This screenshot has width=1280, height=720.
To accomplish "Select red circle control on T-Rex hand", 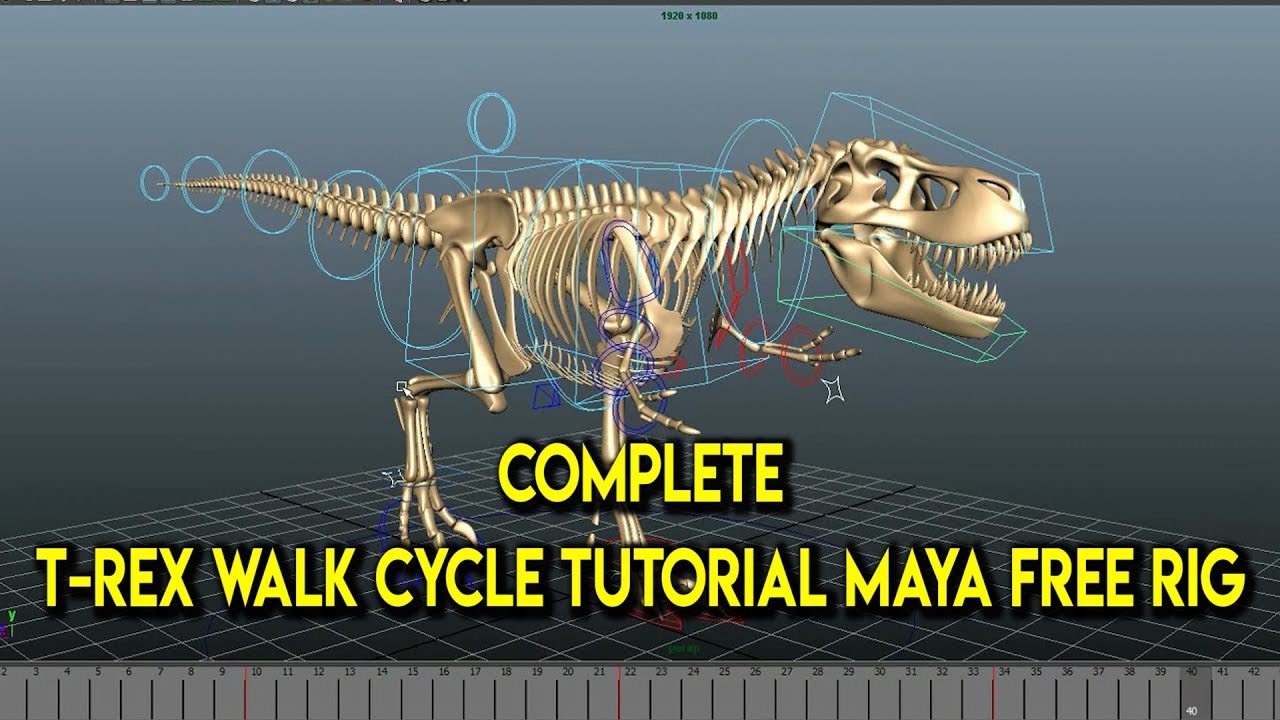I will tap(801, 354).
